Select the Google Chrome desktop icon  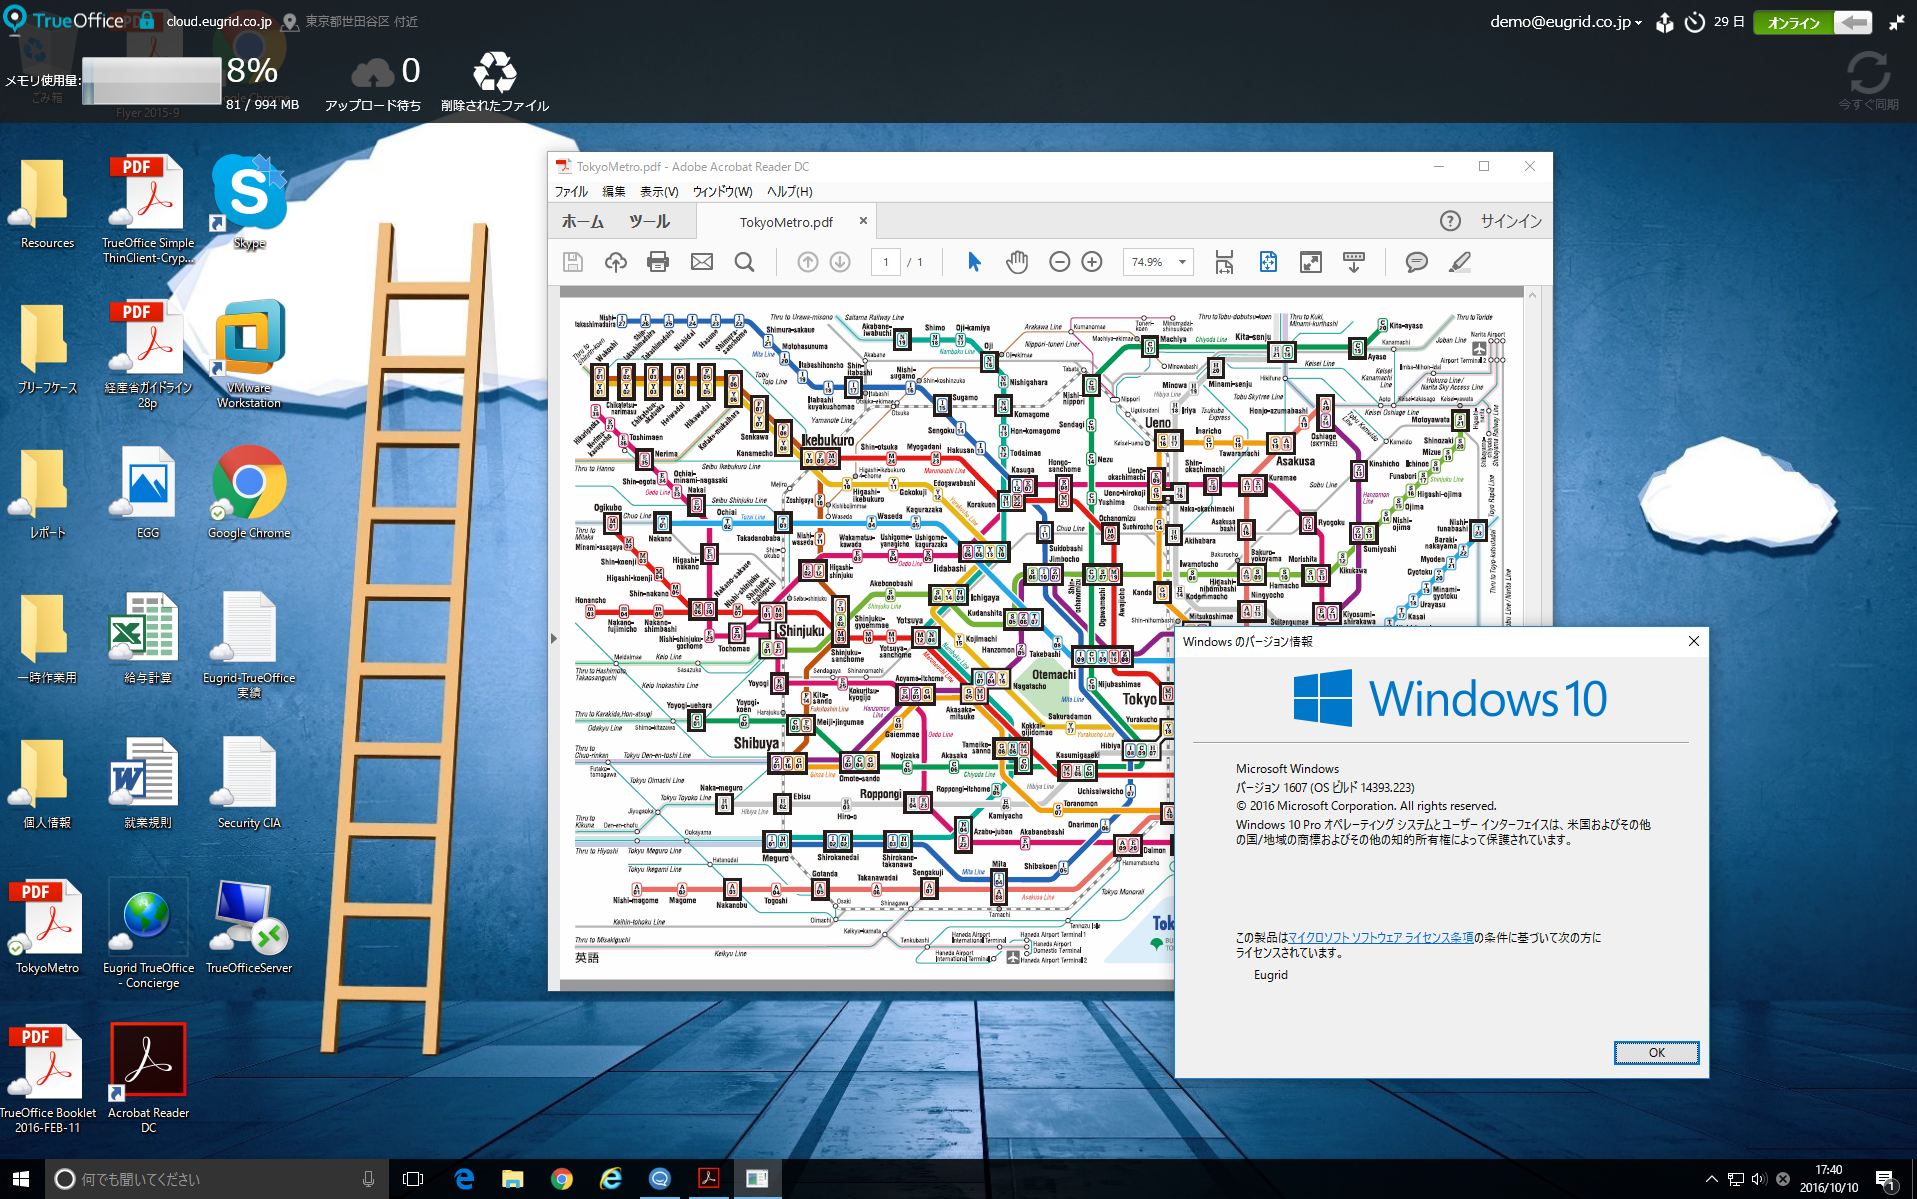click(249, 493)
